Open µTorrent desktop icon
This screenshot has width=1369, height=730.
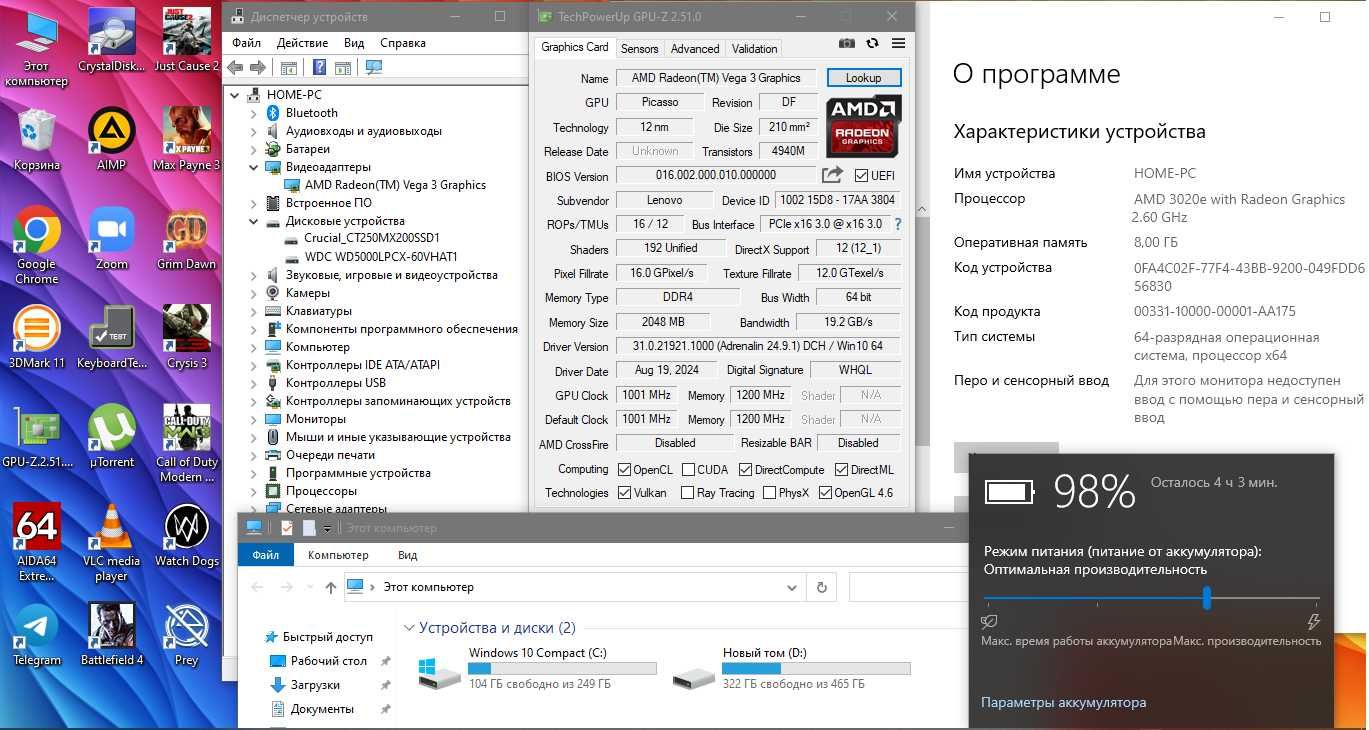pyautogui.click(x=111, y=437)
